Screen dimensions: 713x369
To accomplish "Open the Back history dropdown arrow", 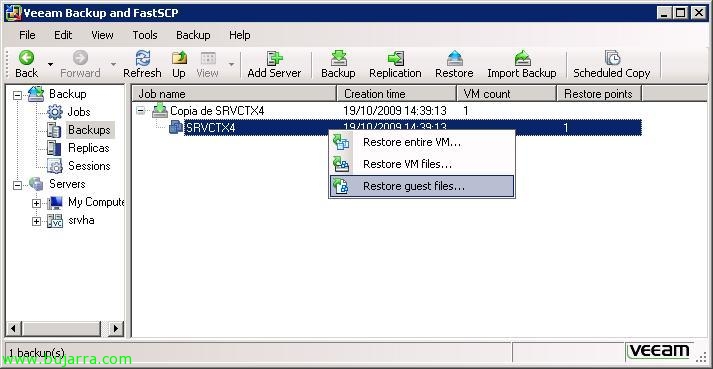I will [x=50, y=65].
